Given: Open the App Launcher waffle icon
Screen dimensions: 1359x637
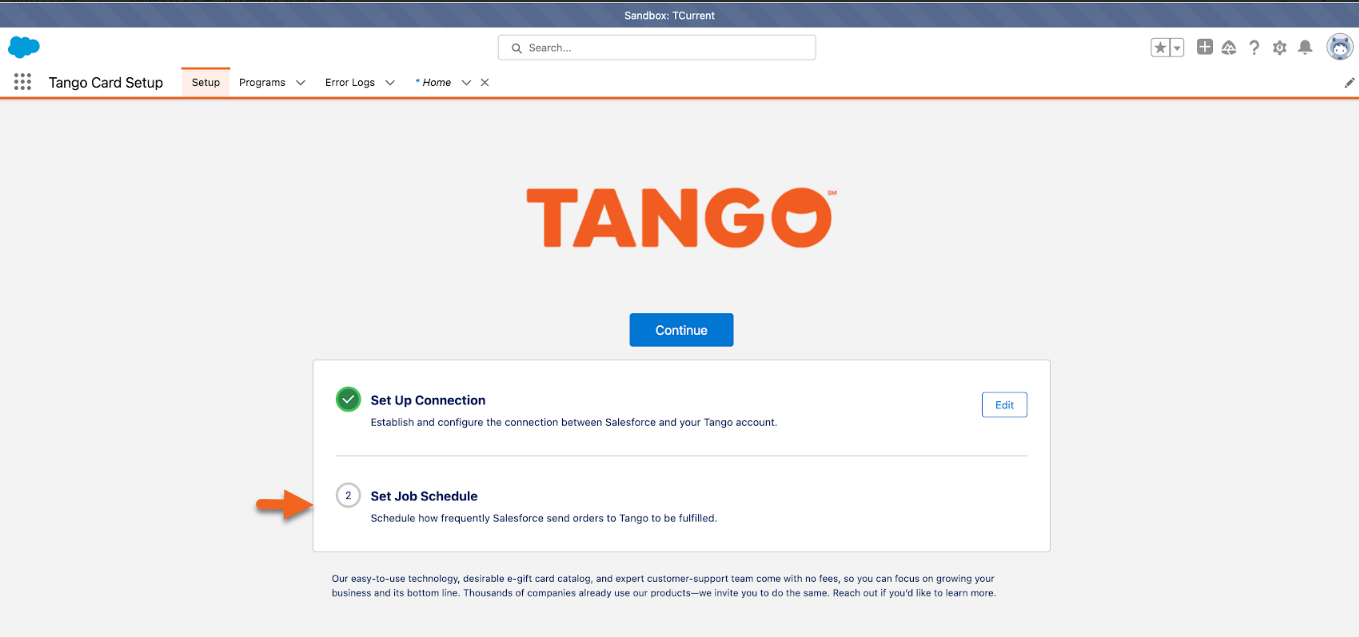Looking at the screenshot, I should [x=22, y=82].
